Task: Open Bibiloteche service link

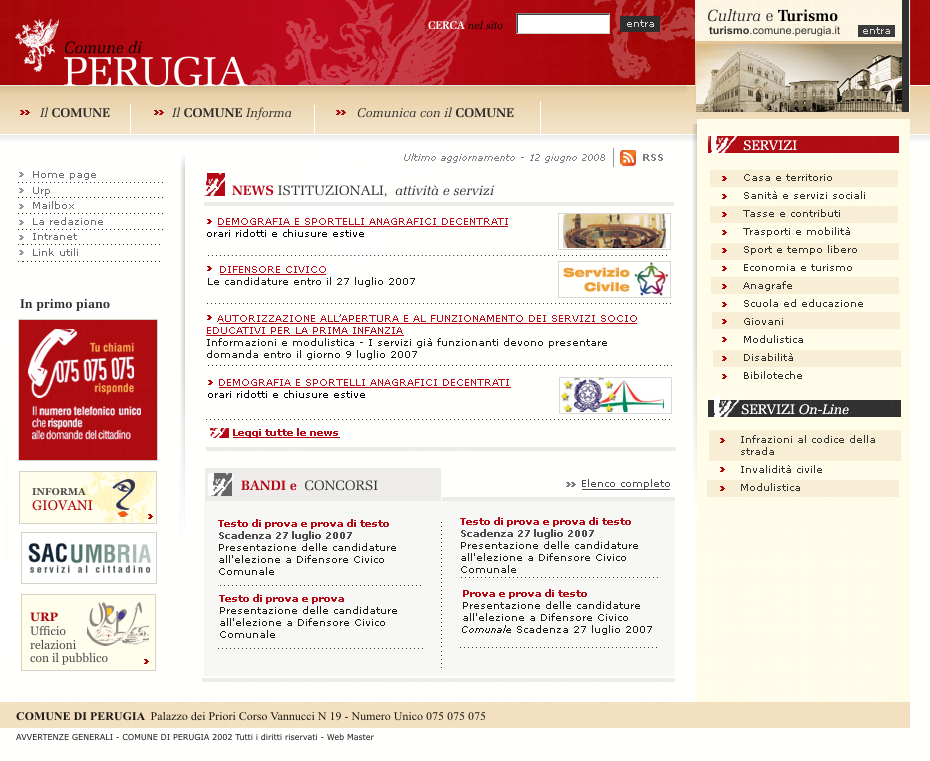Action: click(x=772, y=375)
